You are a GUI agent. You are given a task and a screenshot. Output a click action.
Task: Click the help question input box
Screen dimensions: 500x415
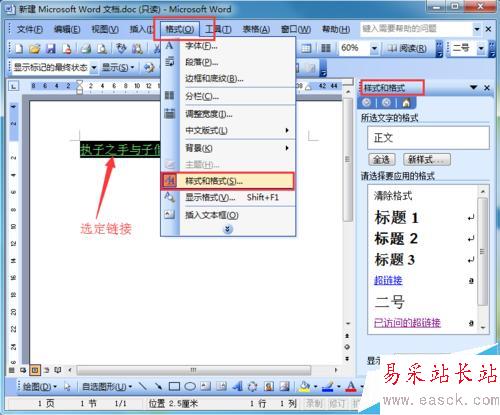tap(416, 29)
